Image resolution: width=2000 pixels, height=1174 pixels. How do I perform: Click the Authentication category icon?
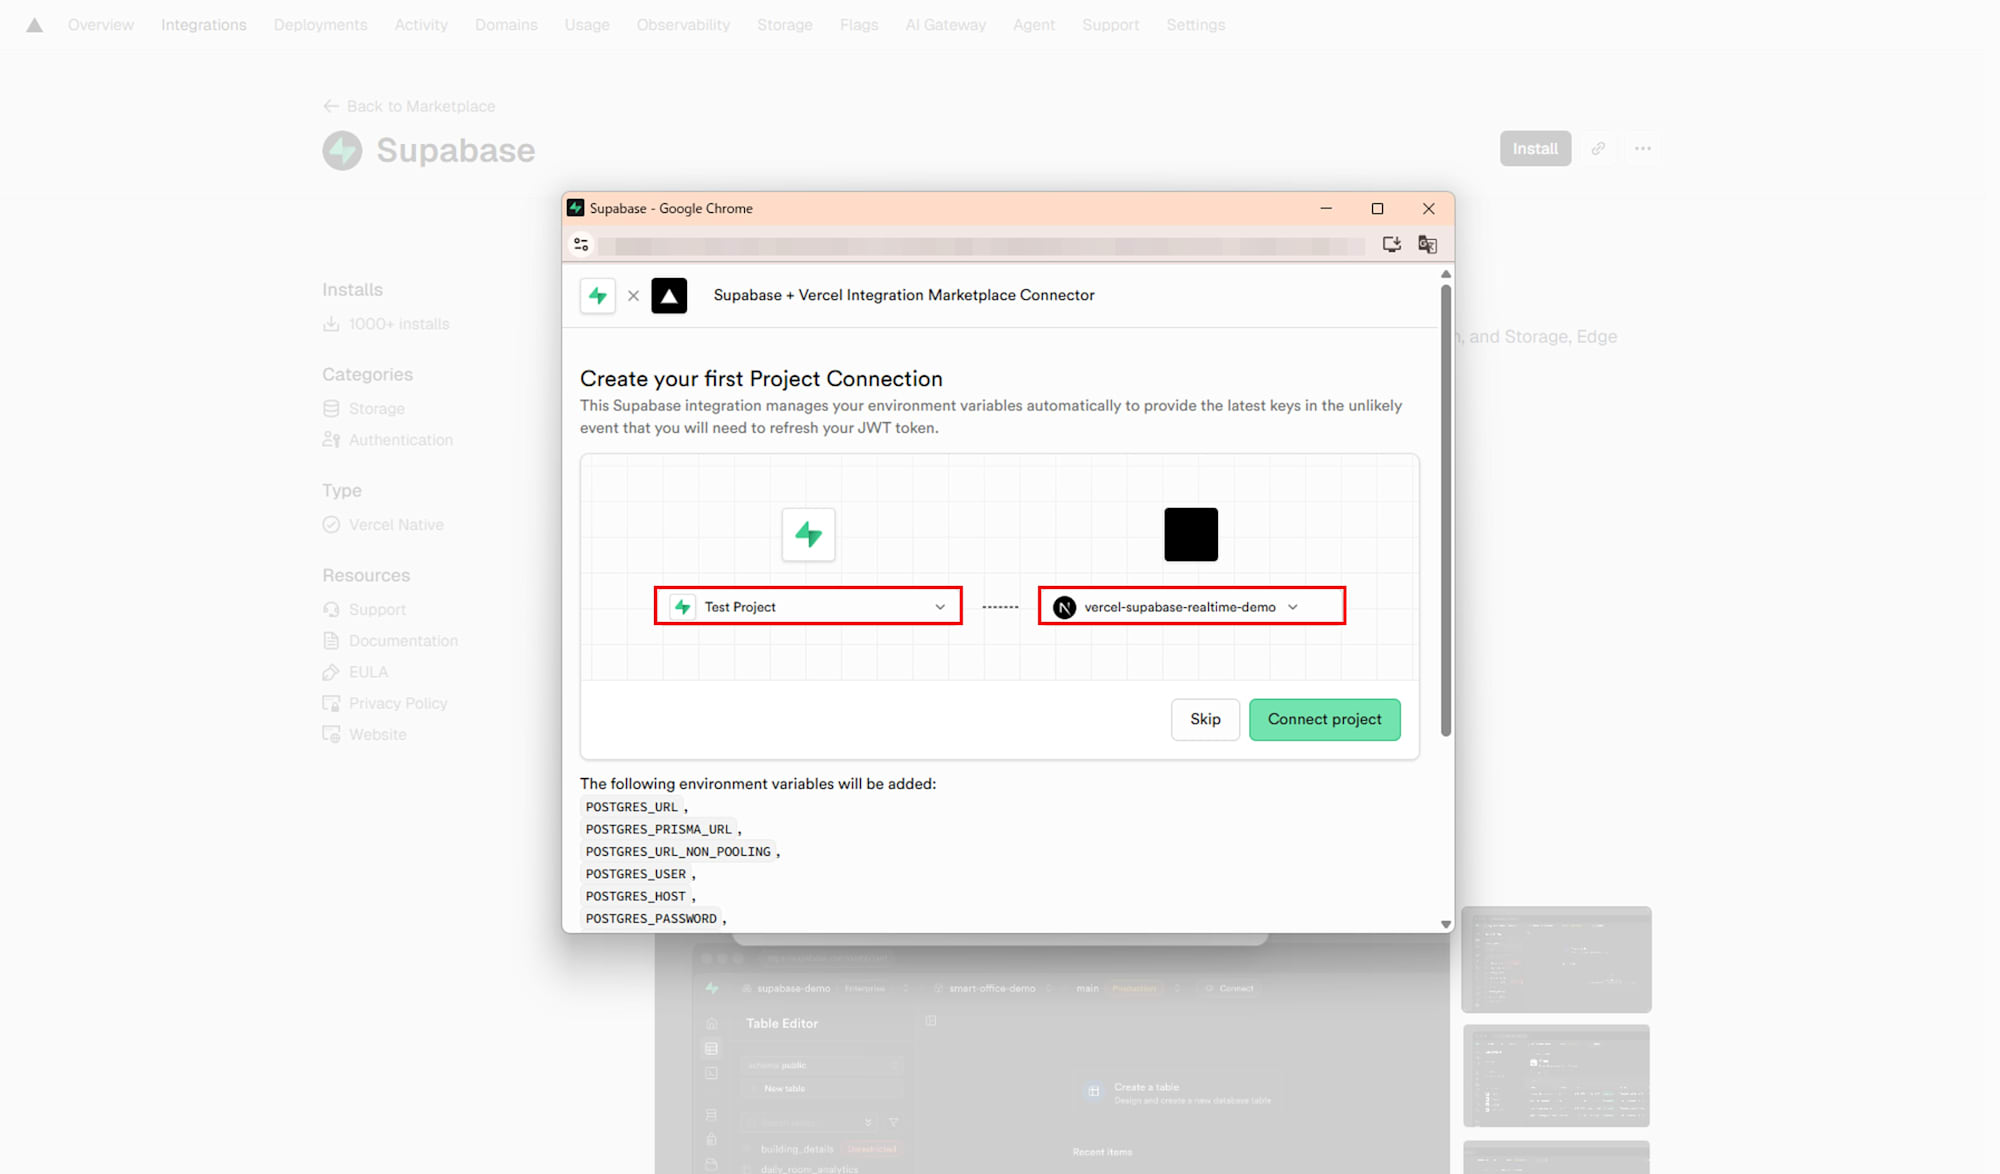[x=331, y=439]
